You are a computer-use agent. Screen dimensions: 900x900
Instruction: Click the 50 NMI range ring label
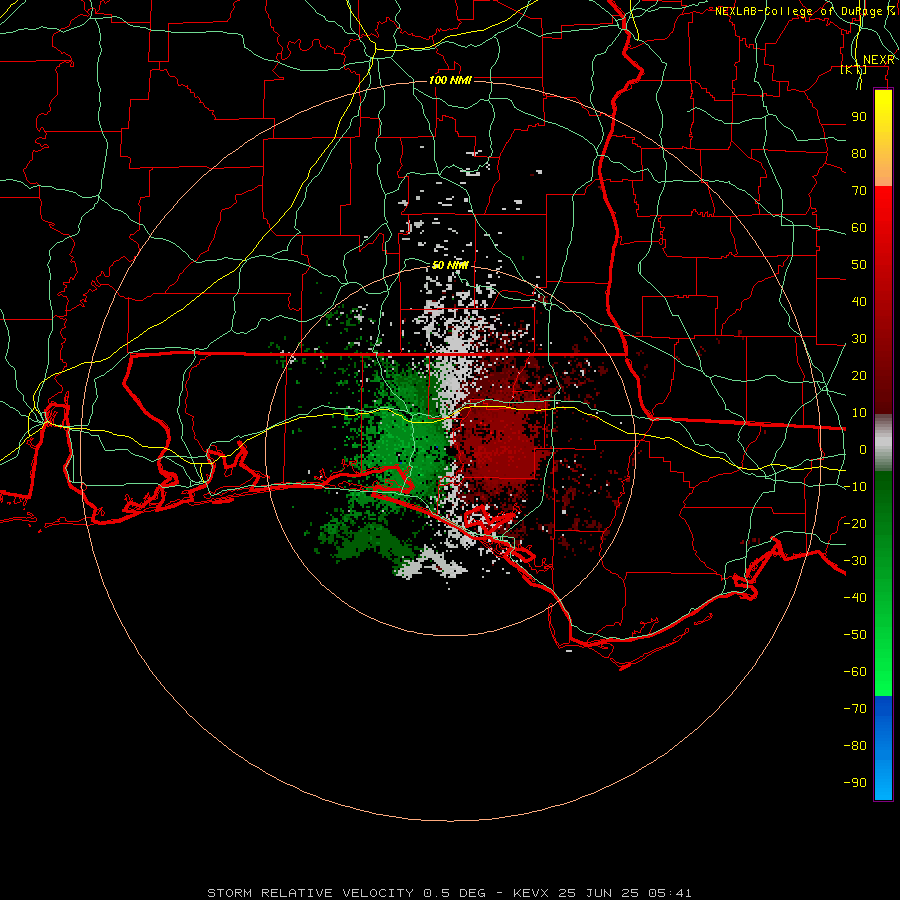click(450, 265)
